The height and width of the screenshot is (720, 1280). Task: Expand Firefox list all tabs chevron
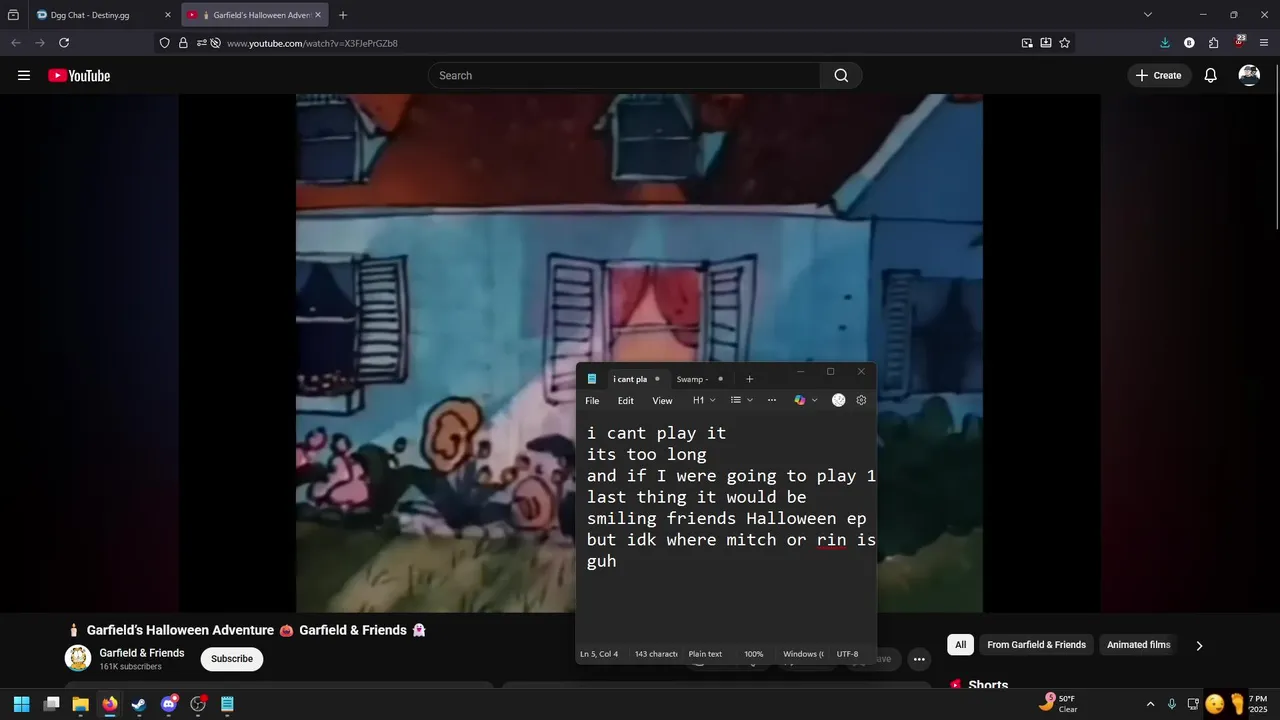coord(1148,15)
